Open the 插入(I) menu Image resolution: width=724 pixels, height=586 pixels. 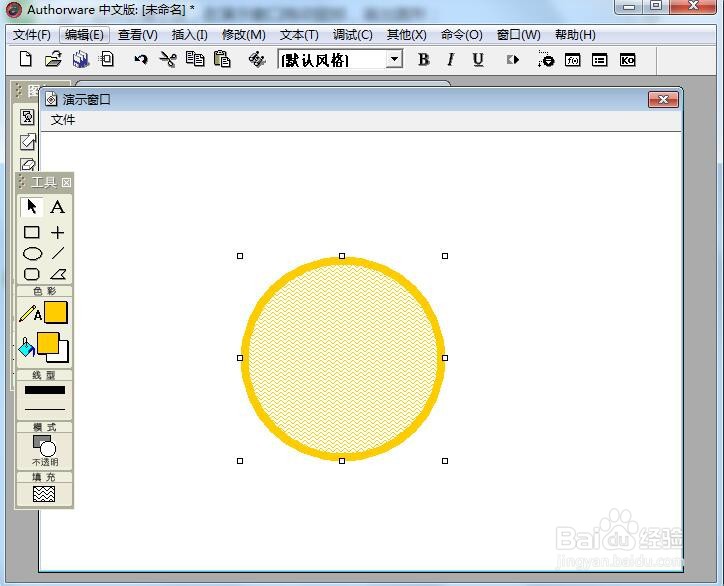tap(189, 35)
